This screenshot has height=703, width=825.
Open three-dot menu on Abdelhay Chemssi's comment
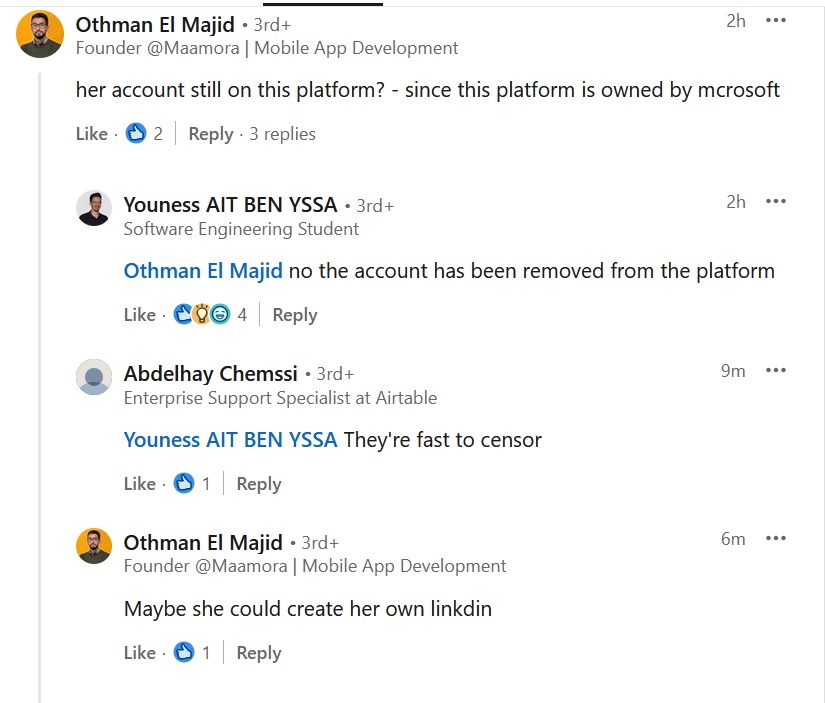776,371
